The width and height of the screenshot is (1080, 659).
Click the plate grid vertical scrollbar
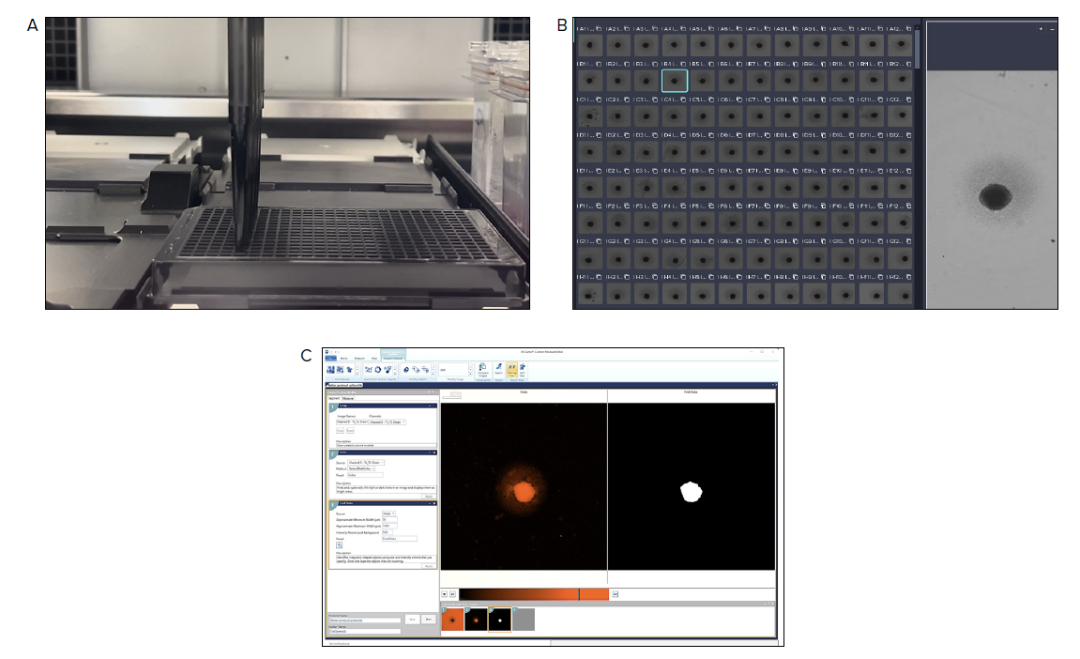917,47
